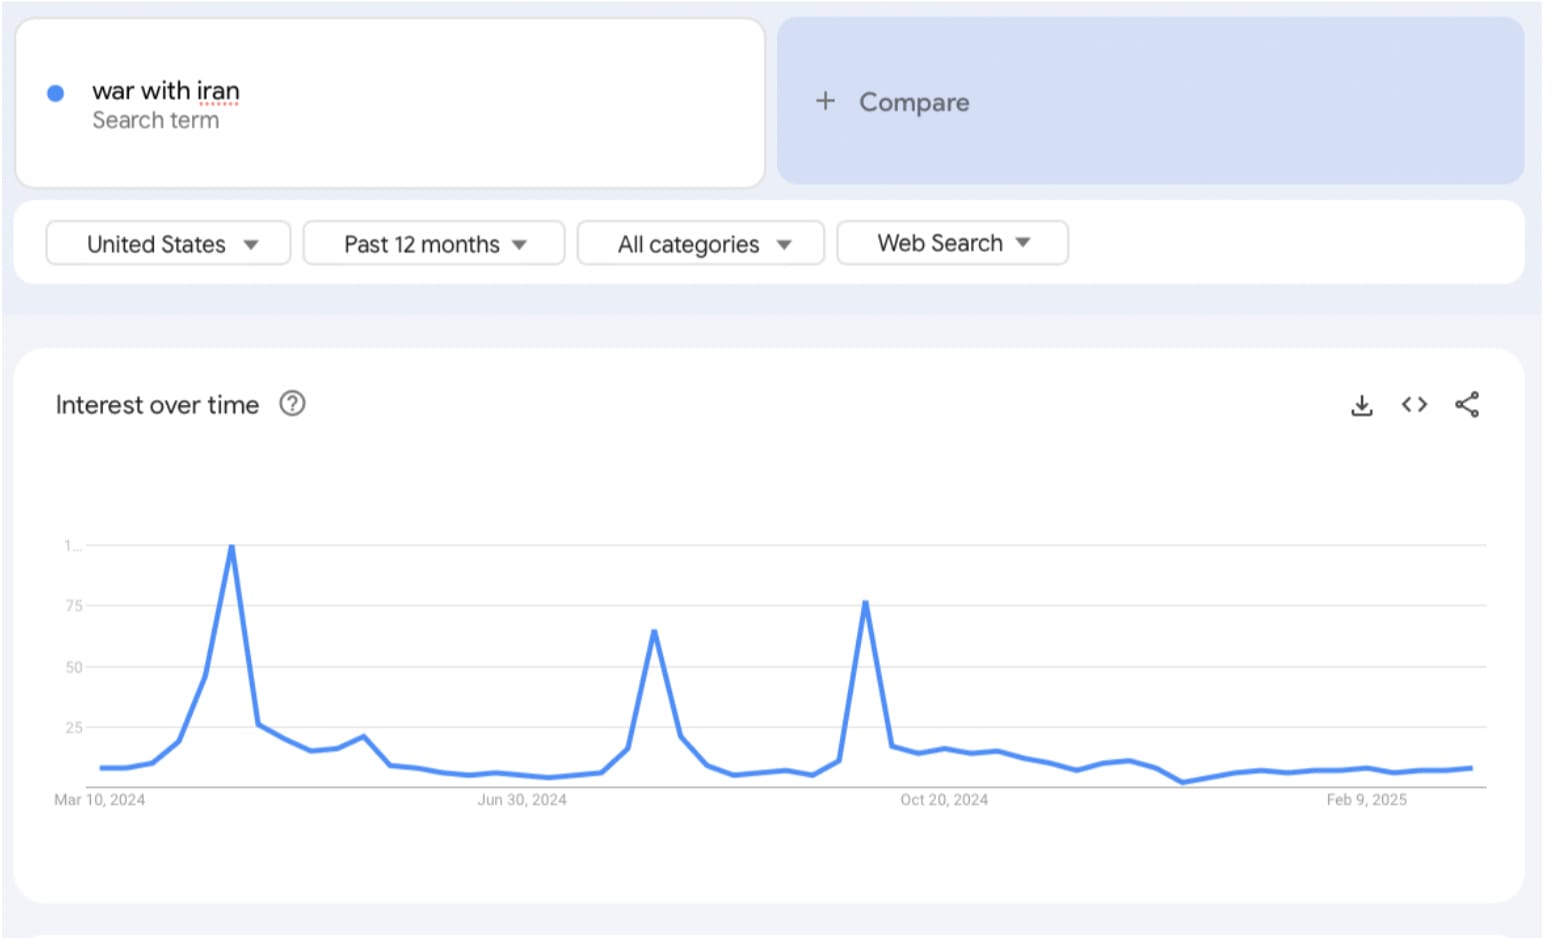Select the highest peak on the chart
Image resolution: width=1568 pixels, height=938 pixels.
click(x=232, y=546)
